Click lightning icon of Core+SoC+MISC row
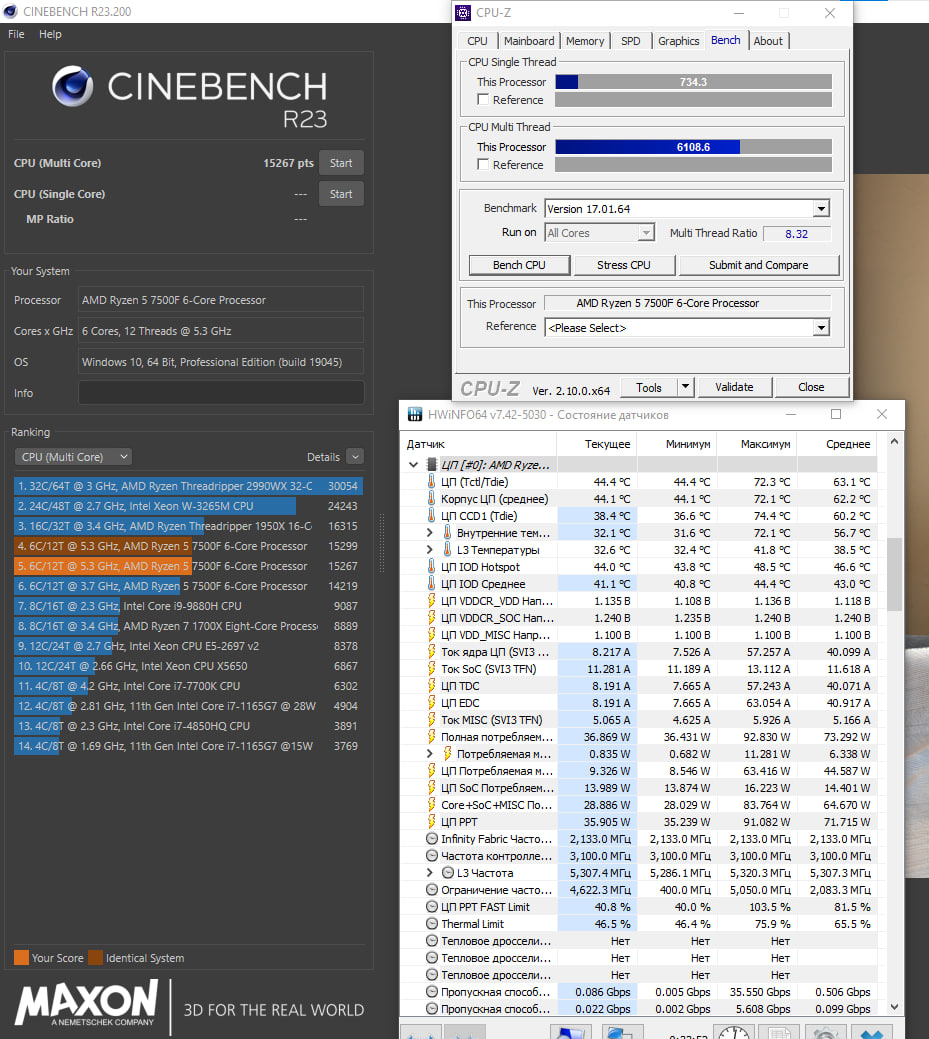The image size is (929, 1039). click(x=431, y=804)
